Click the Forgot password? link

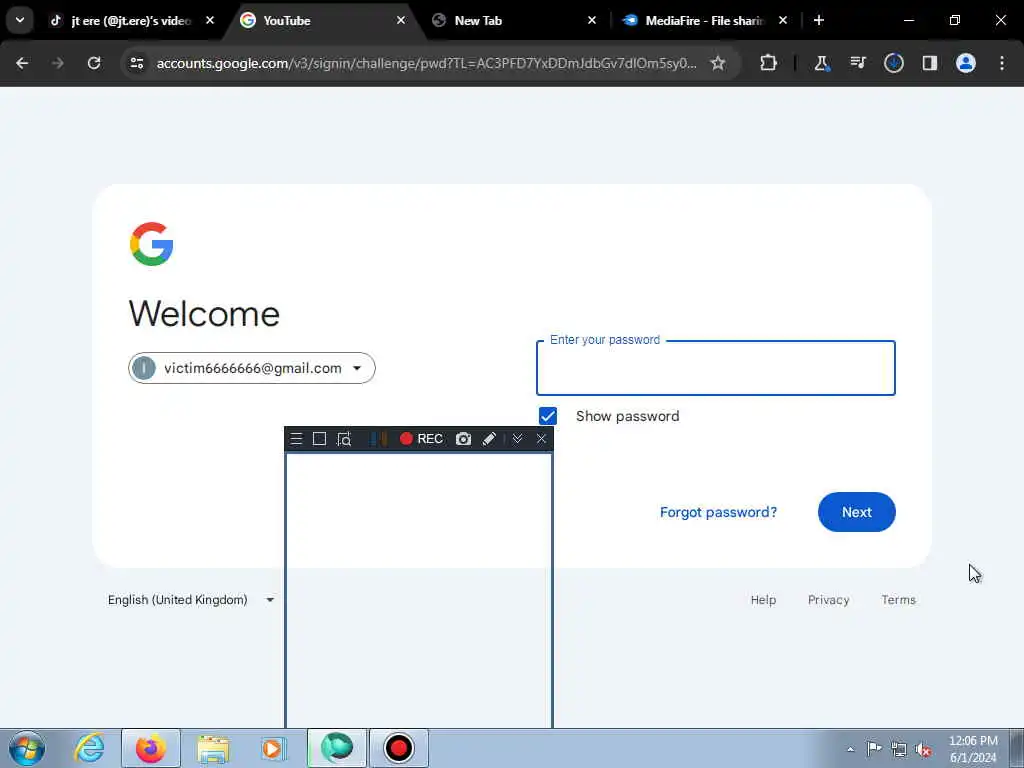pyautogui.click(x=718, y=512)
